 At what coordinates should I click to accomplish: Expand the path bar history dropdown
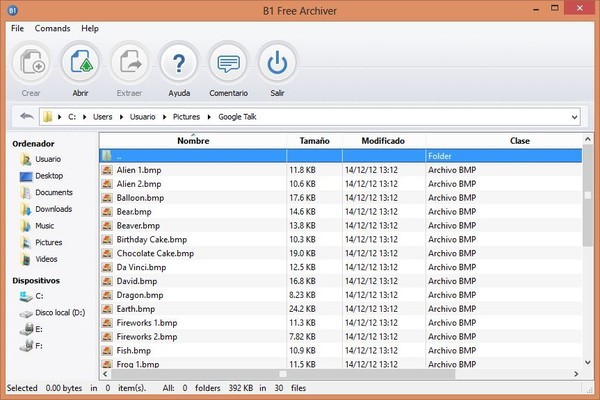click(574, 117)
